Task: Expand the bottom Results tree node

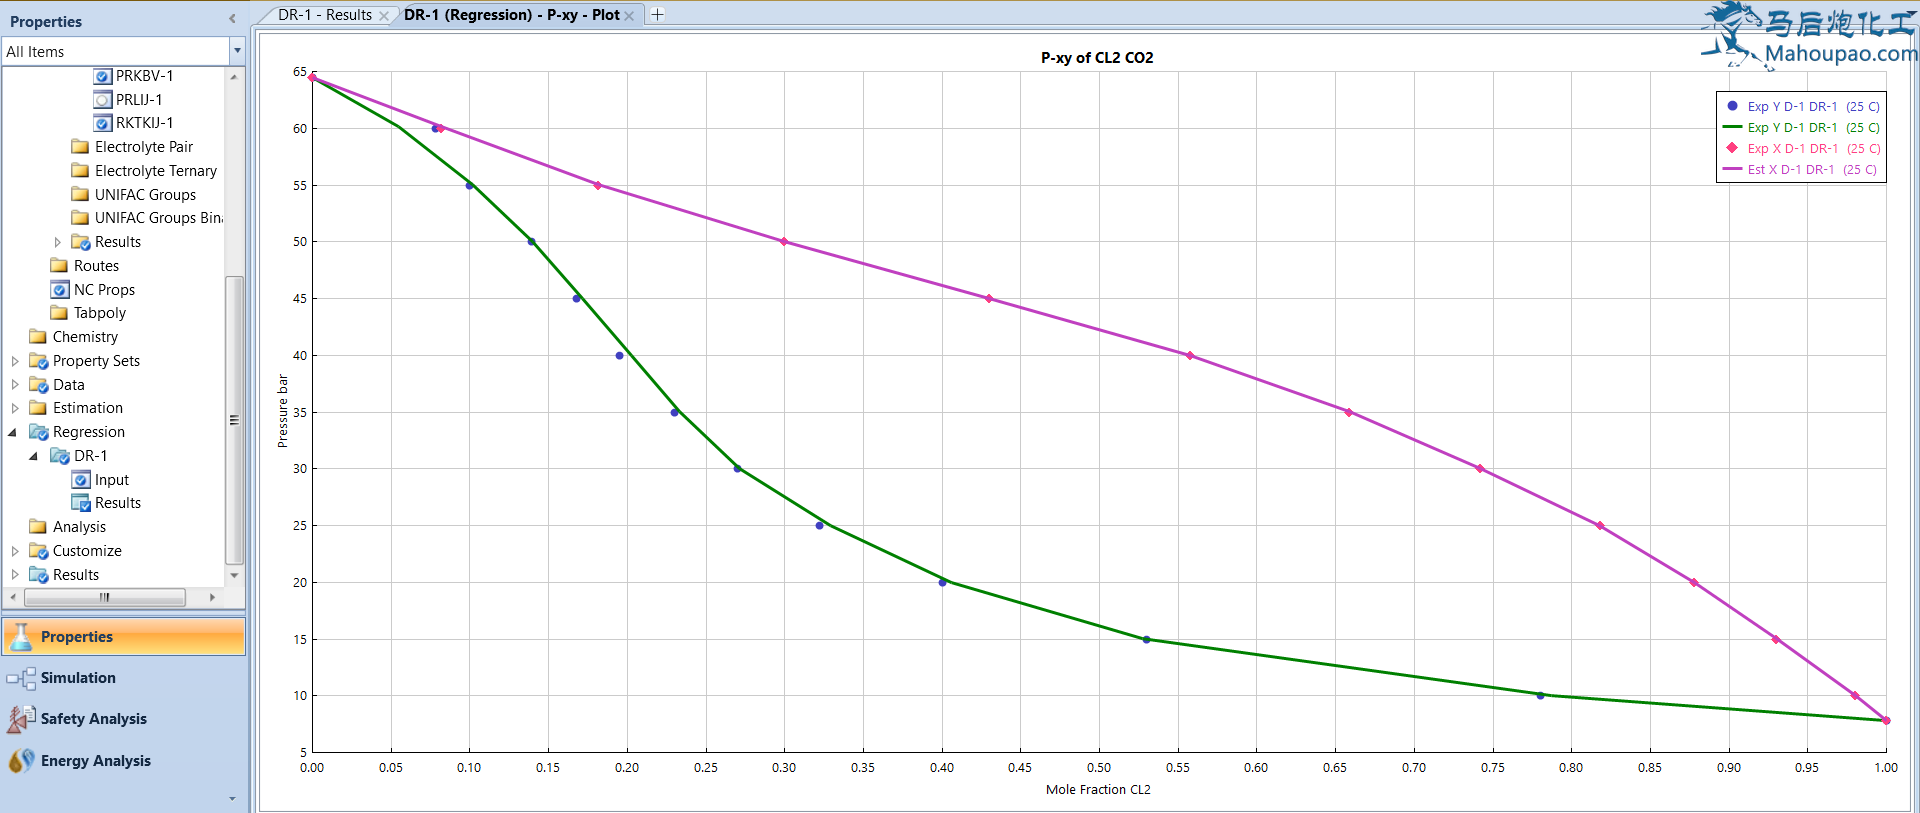Action: (x=15, y=575)
